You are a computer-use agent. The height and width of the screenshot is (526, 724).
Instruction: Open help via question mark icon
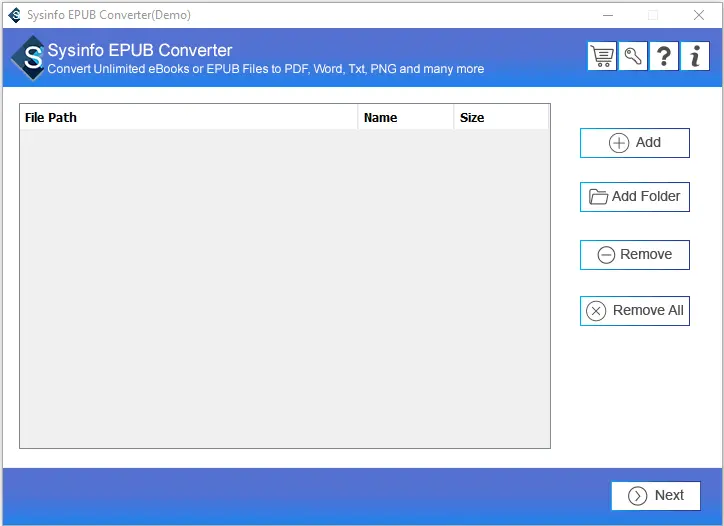(664, 56)
